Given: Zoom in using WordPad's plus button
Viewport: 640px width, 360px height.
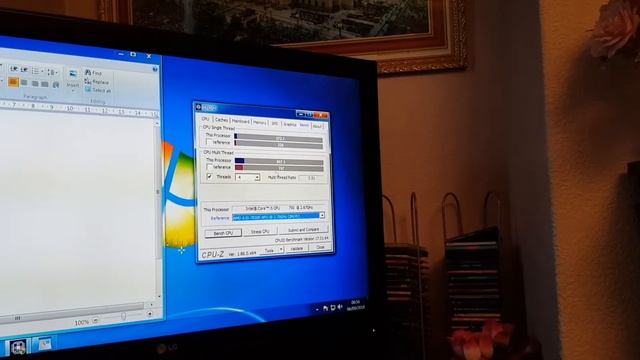Looking at the screenshot, I should [x=150, y=314].
